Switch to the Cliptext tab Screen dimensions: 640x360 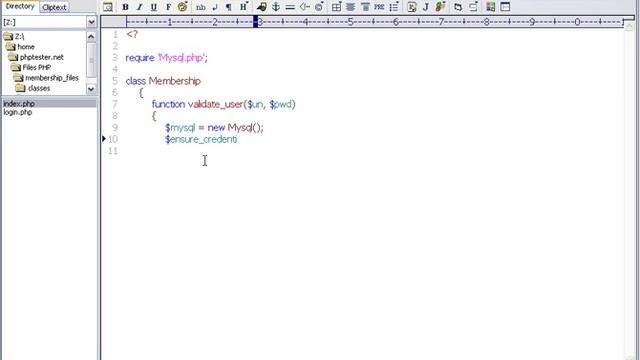pos(54,7)
